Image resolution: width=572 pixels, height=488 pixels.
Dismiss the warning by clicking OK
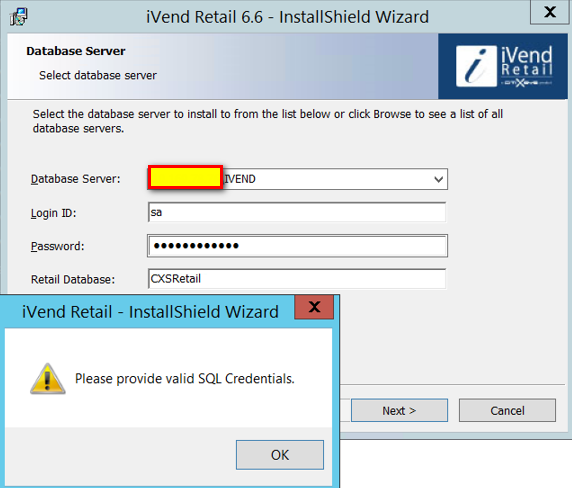(280, 455)
